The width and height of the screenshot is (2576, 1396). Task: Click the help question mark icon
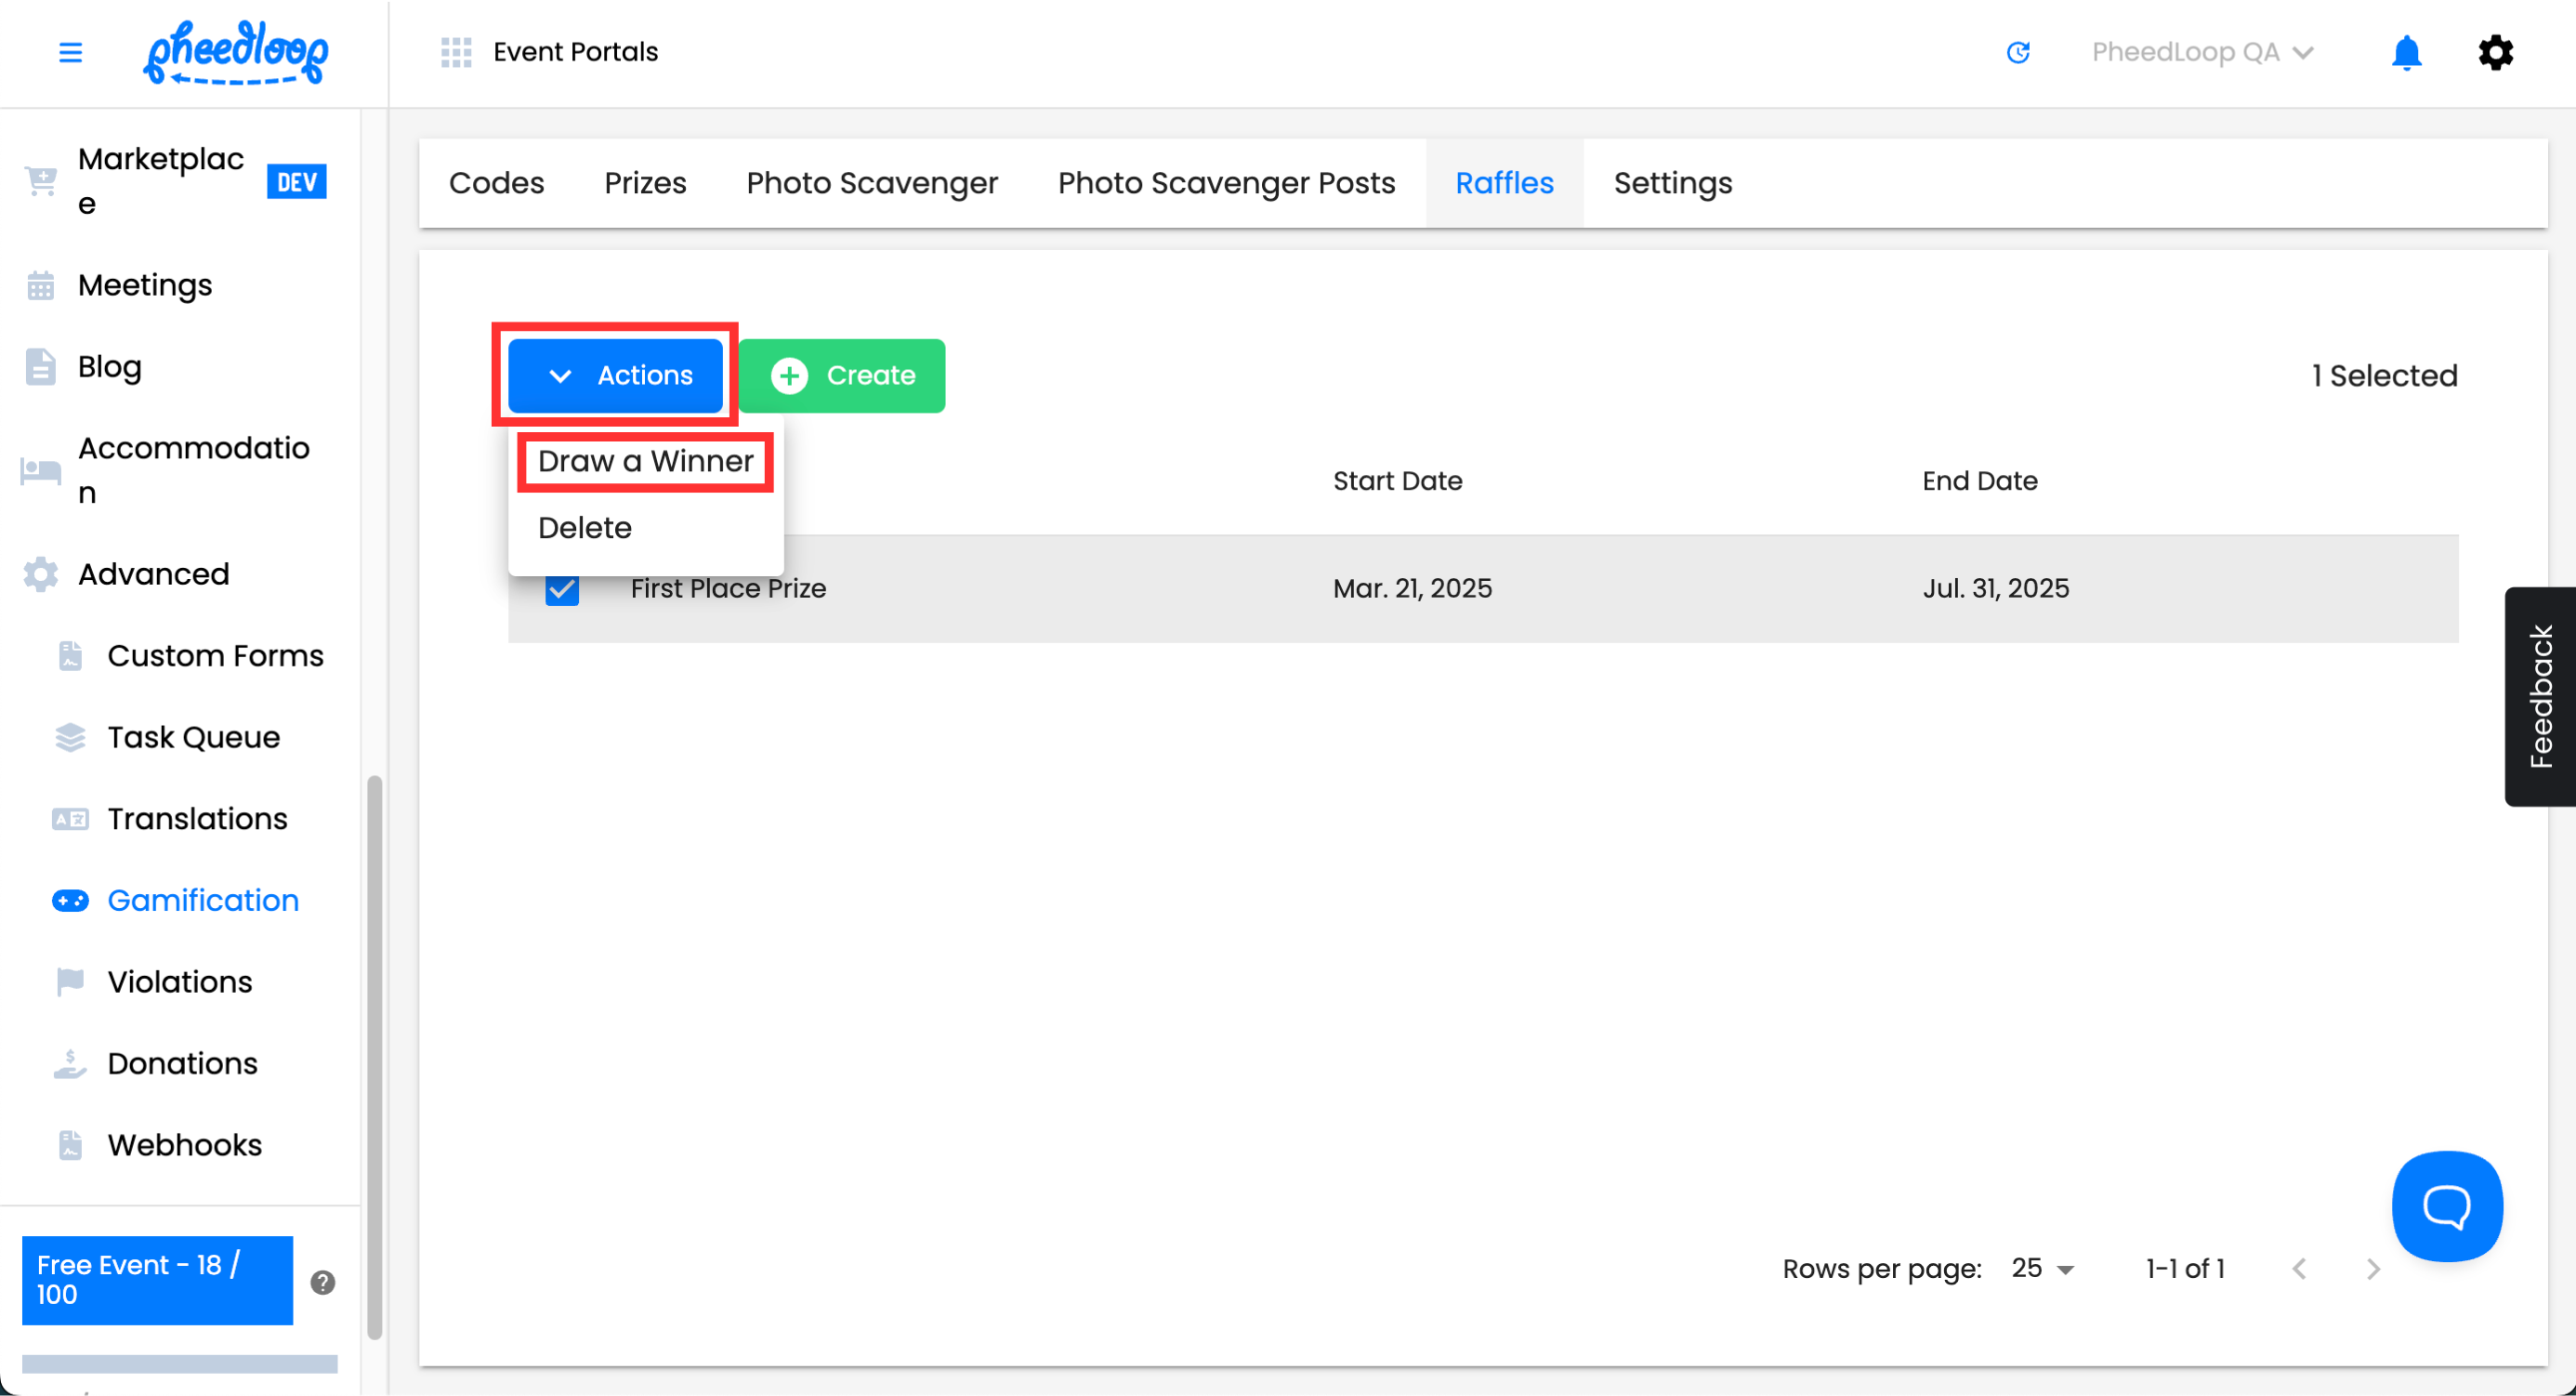pos(322,1282)
